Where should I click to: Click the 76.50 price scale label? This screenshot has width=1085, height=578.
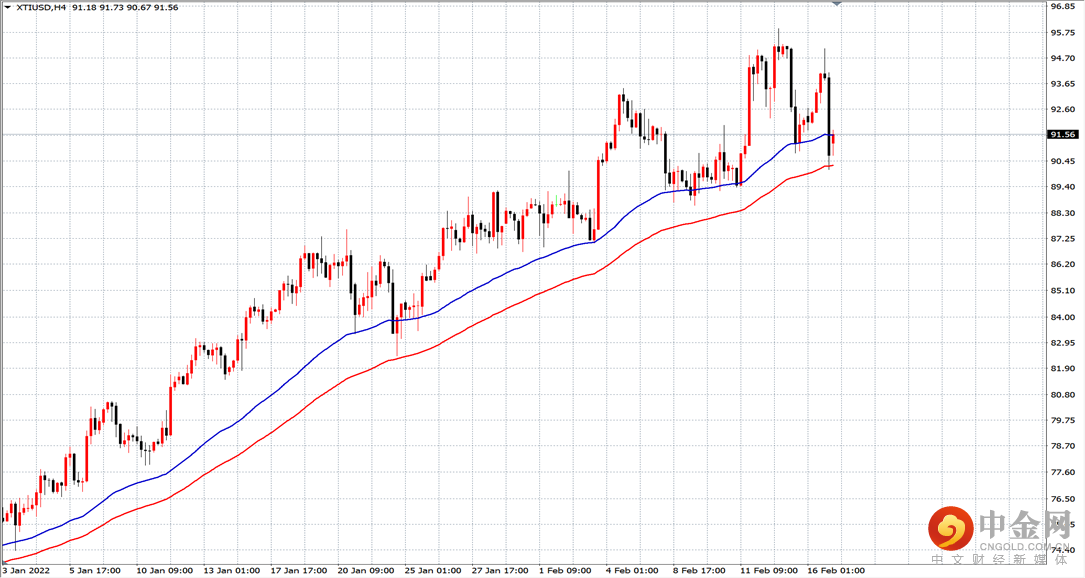(x=1062, y=498)
